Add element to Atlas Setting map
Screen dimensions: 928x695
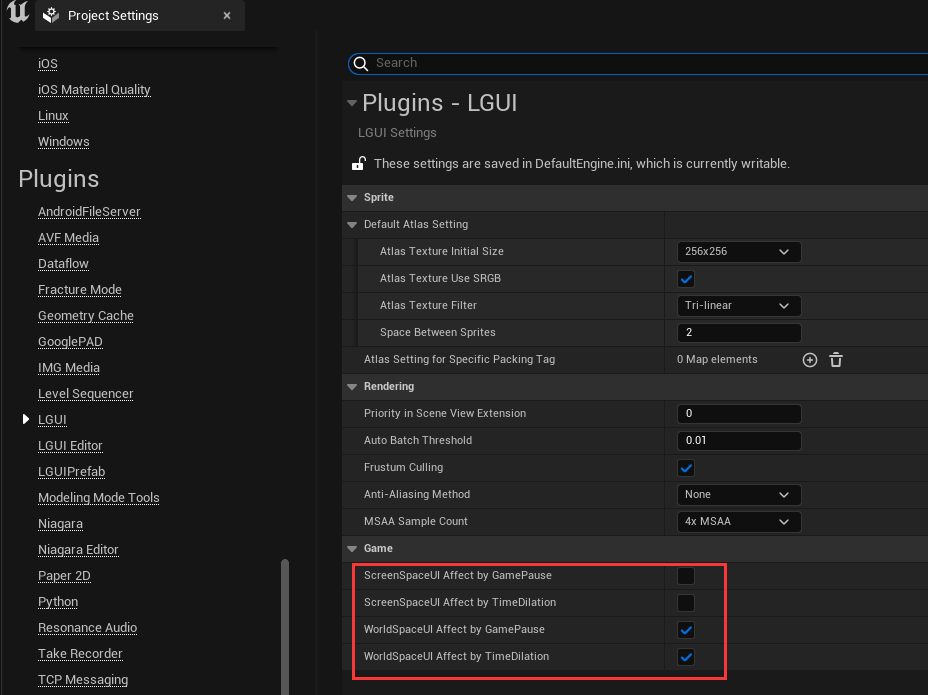click(x=810, y=360)
